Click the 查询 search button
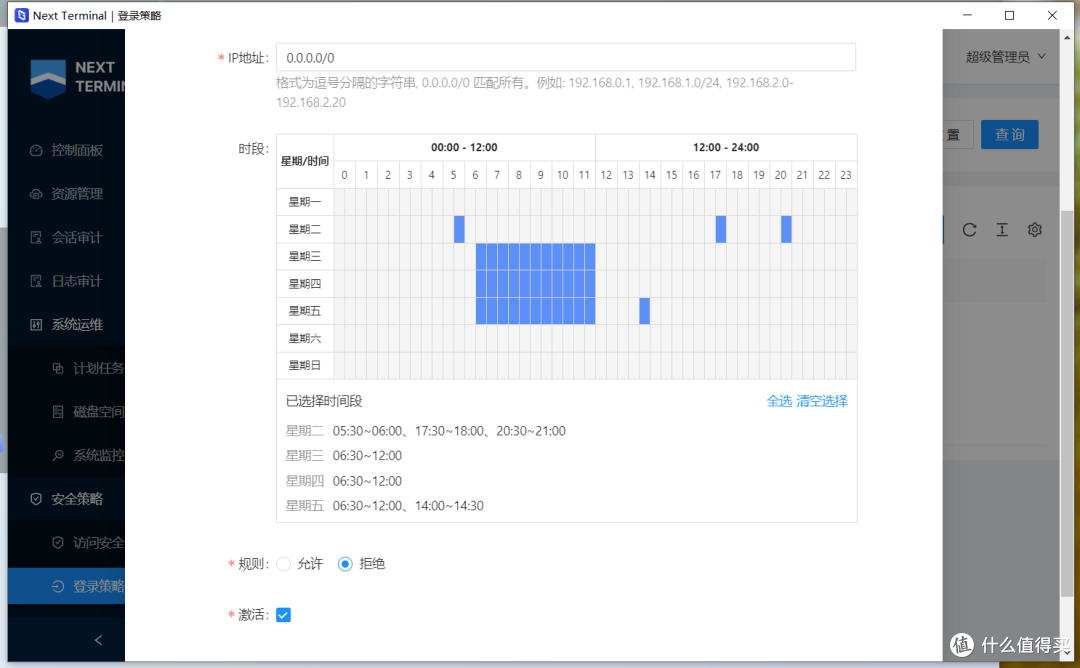 pos(1009,134)
